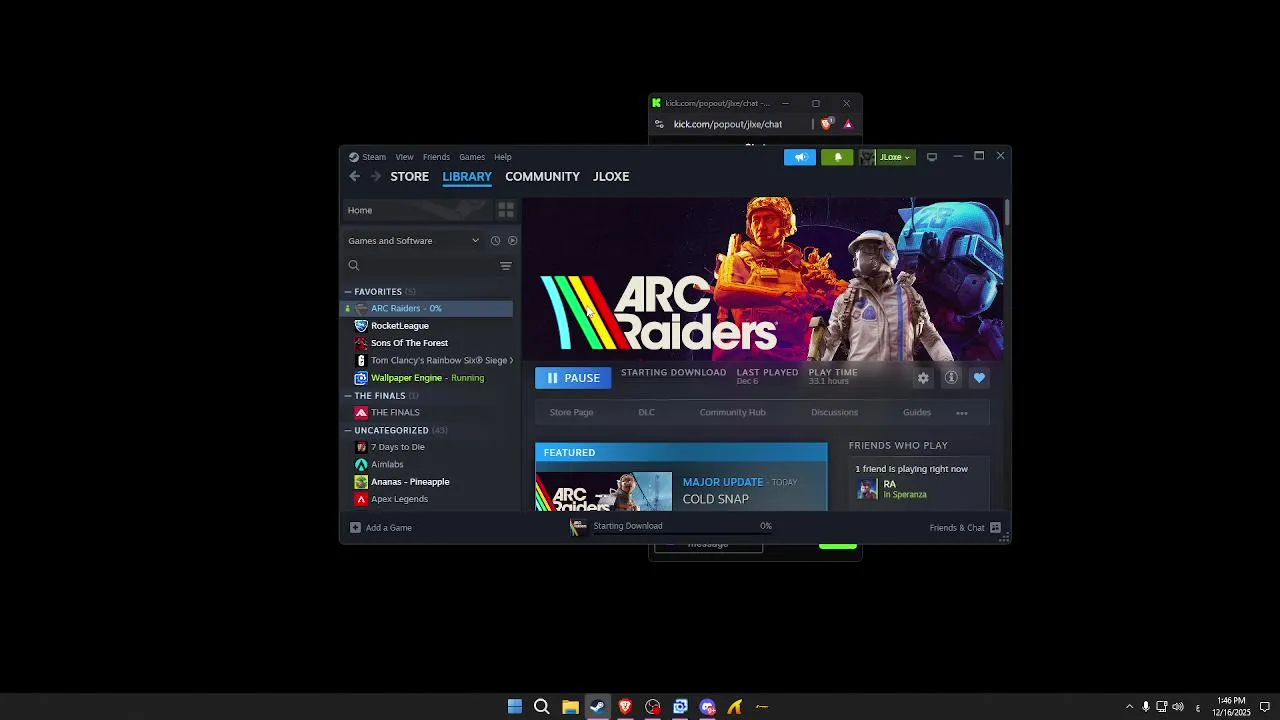This screenshot has height=720, width=1280.
Task: Click Rocket League icon in favorites
Action: (361, 326)
